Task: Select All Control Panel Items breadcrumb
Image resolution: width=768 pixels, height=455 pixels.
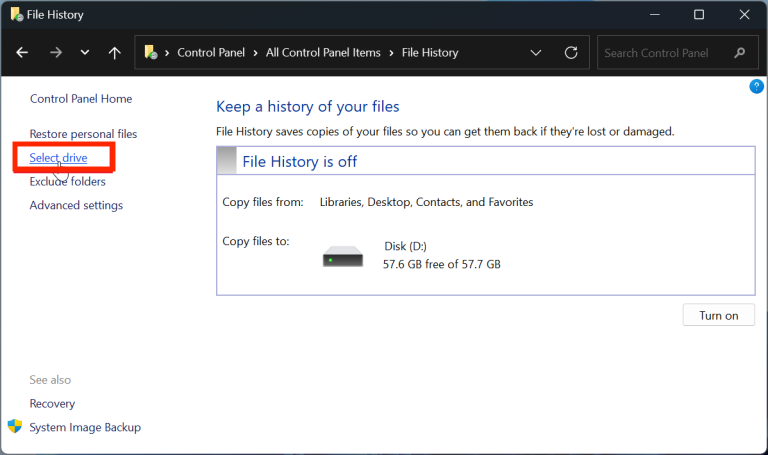Action: (323, 52)
